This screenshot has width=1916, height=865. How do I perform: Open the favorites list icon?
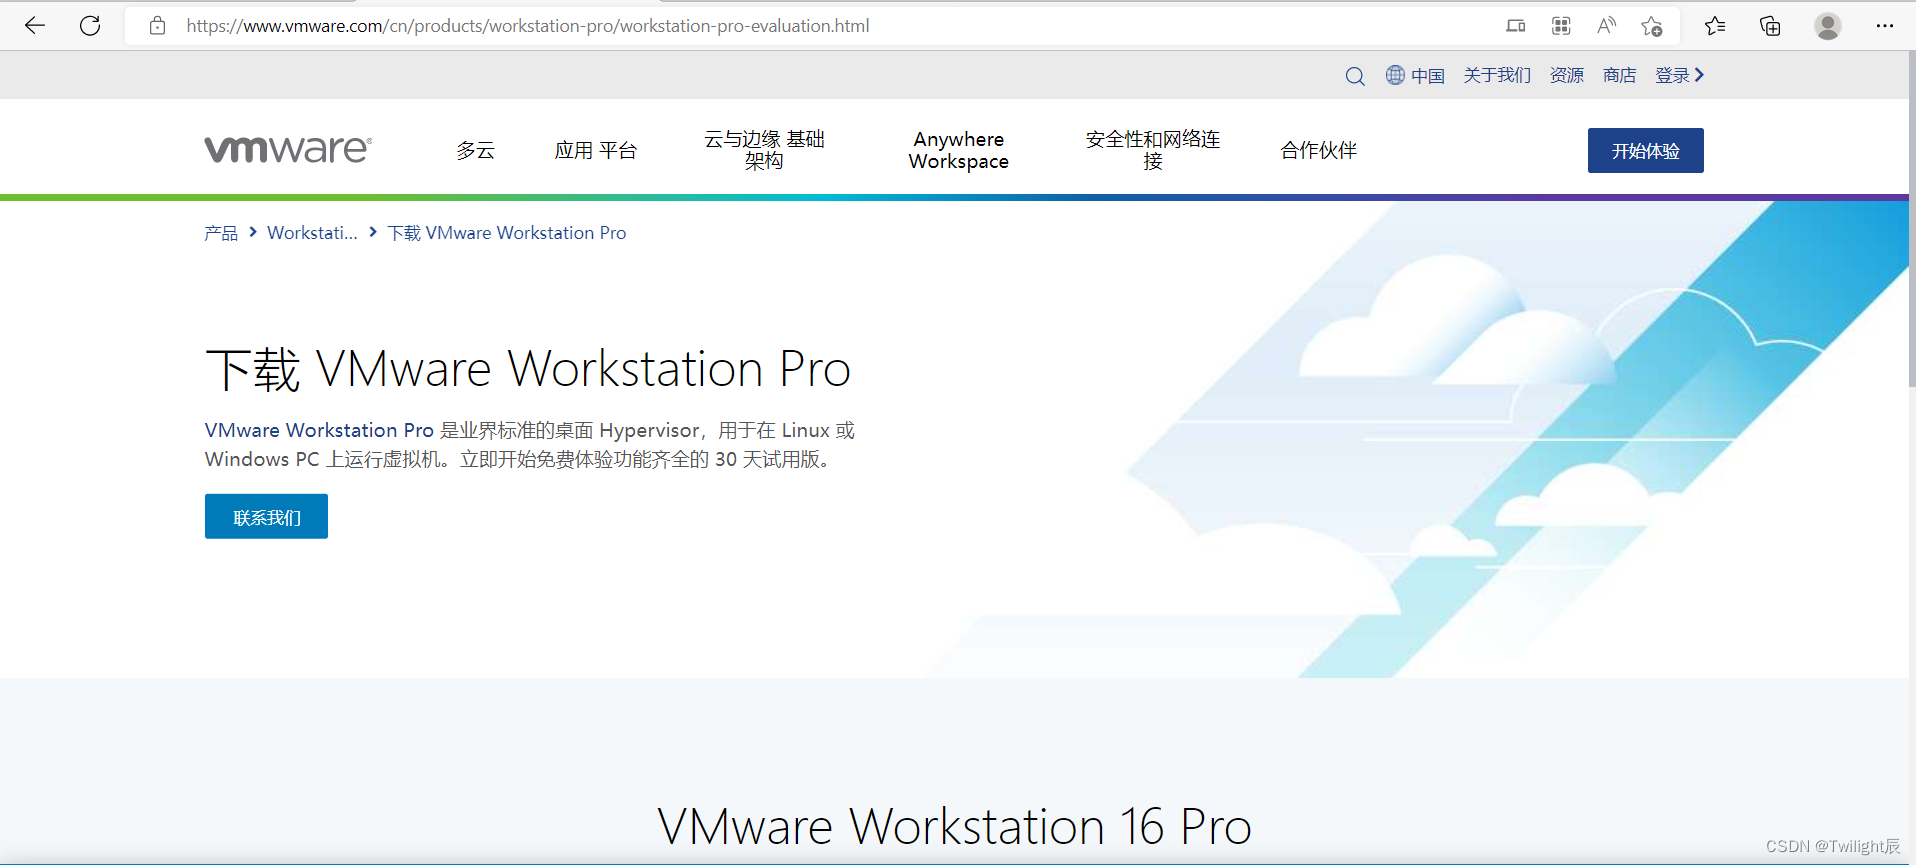coord(1715,26)
